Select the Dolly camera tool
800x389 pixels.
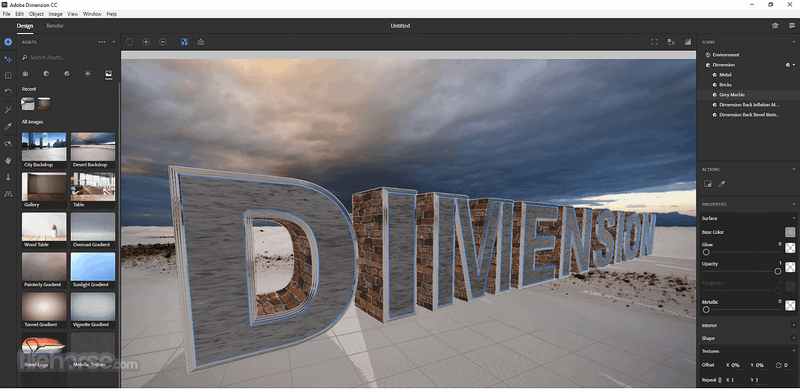click(8, 177)
